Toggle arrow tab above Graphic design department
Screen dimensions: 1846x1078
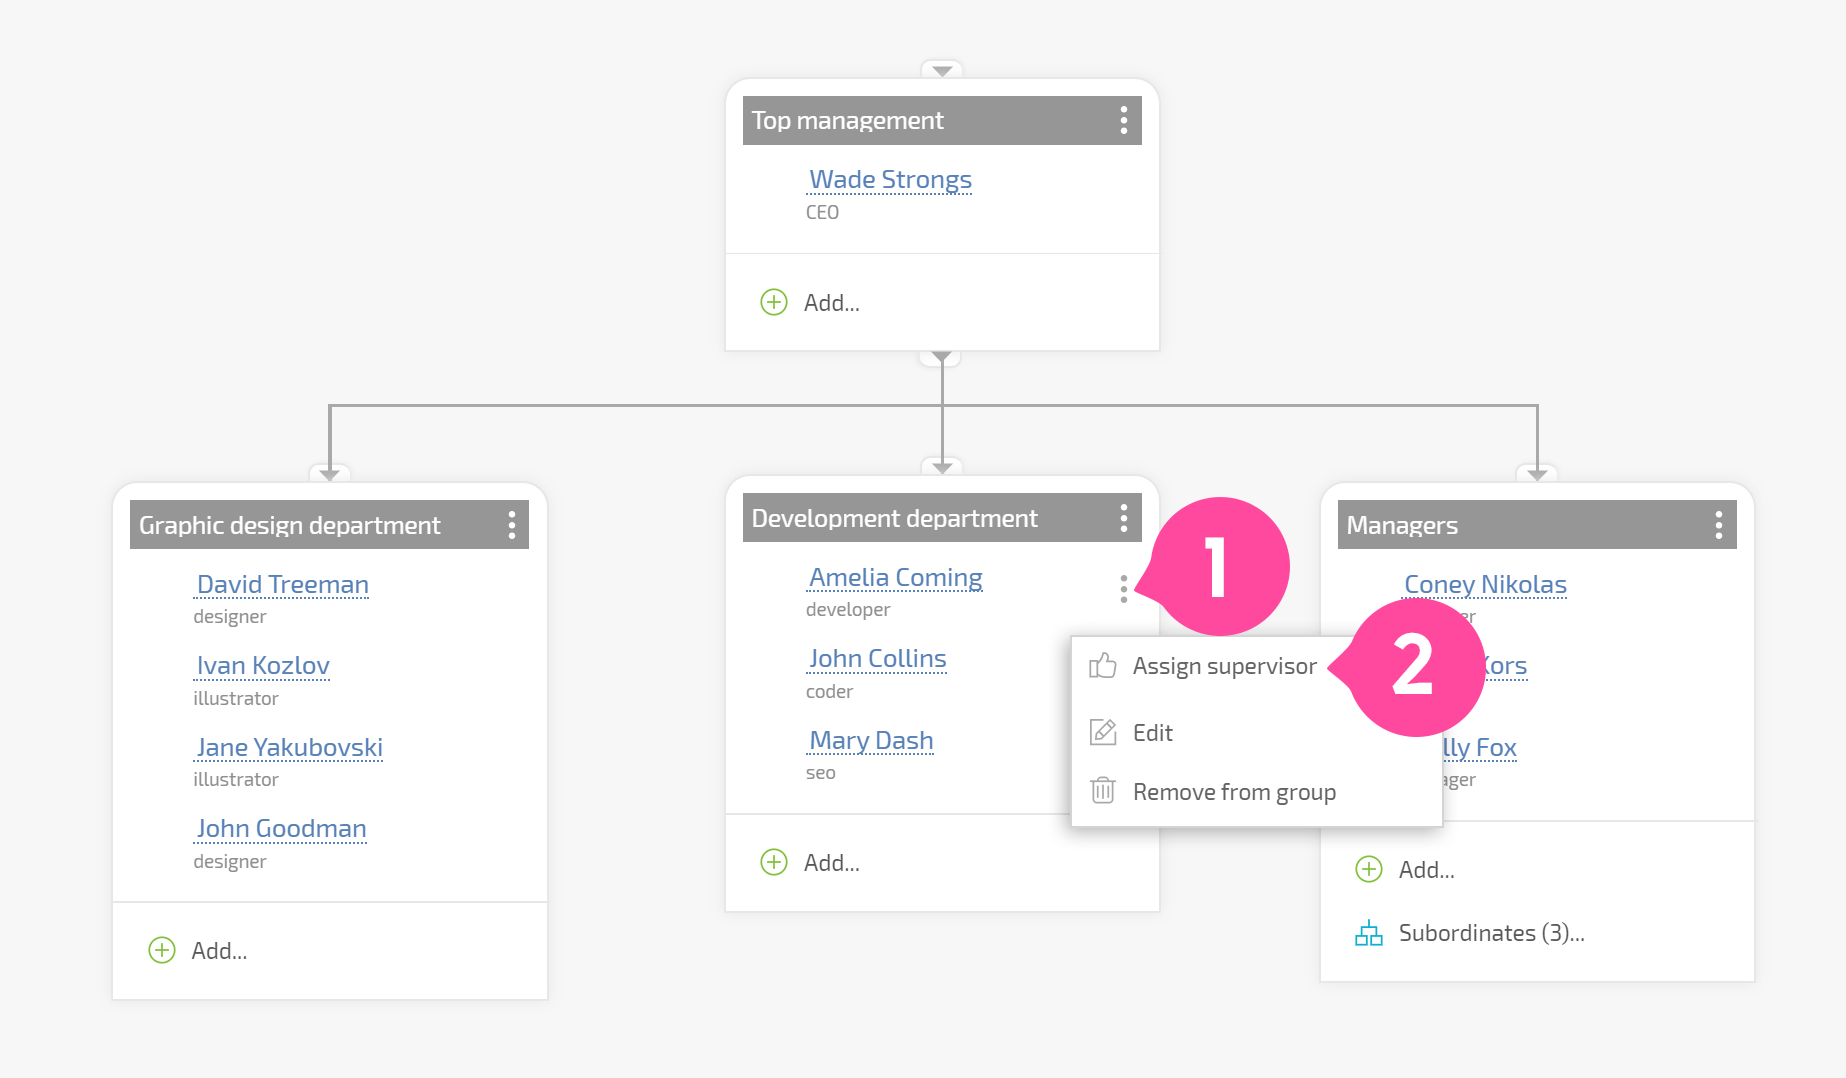pos(330,474)
